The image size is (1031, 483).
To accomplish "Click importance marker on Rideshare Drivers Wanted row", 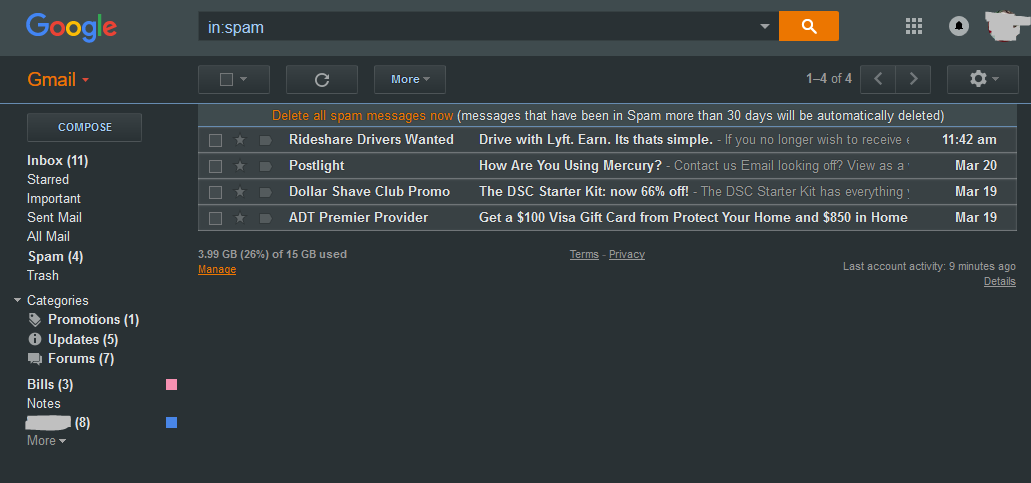I will click(266, 140).
